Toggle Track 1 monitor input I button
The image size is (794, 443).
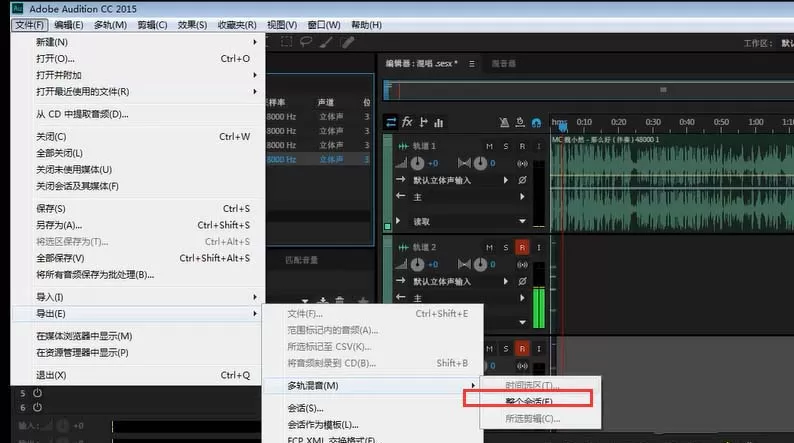(539, 146)
